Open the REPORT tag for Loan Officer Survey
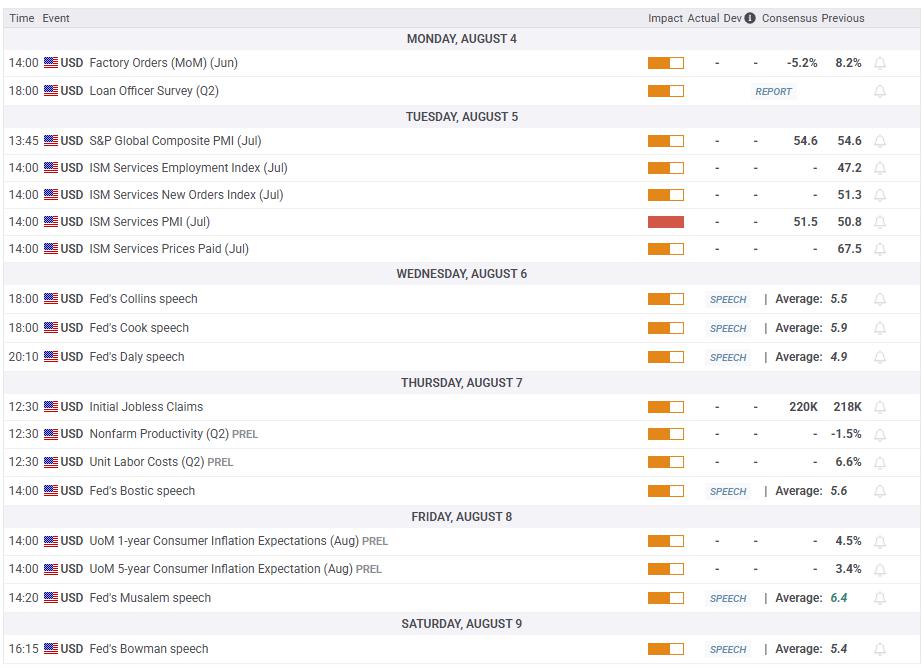 click(x=773, y=91)
